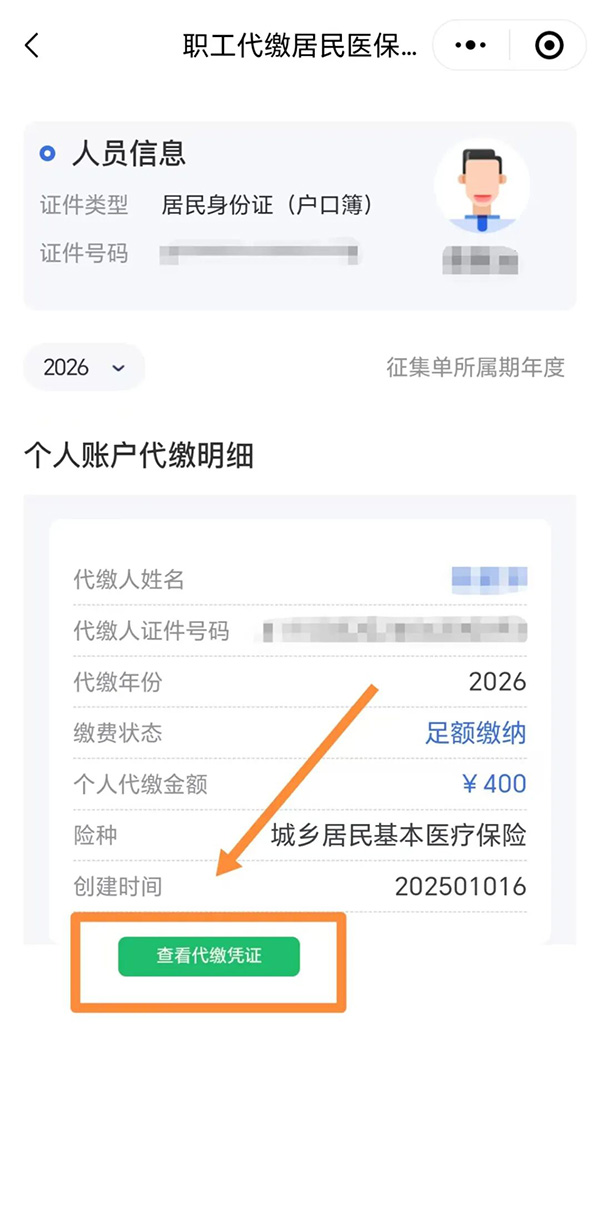Click the 人员信息 section heading
Viewport: 600px width, 1213px height.
[x=128, y=154]
